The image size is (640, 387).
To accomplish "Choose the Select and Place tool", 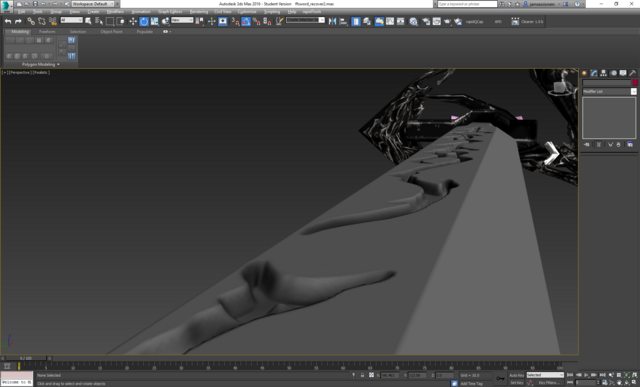I will pyautogui.click(x=165, y=21).
